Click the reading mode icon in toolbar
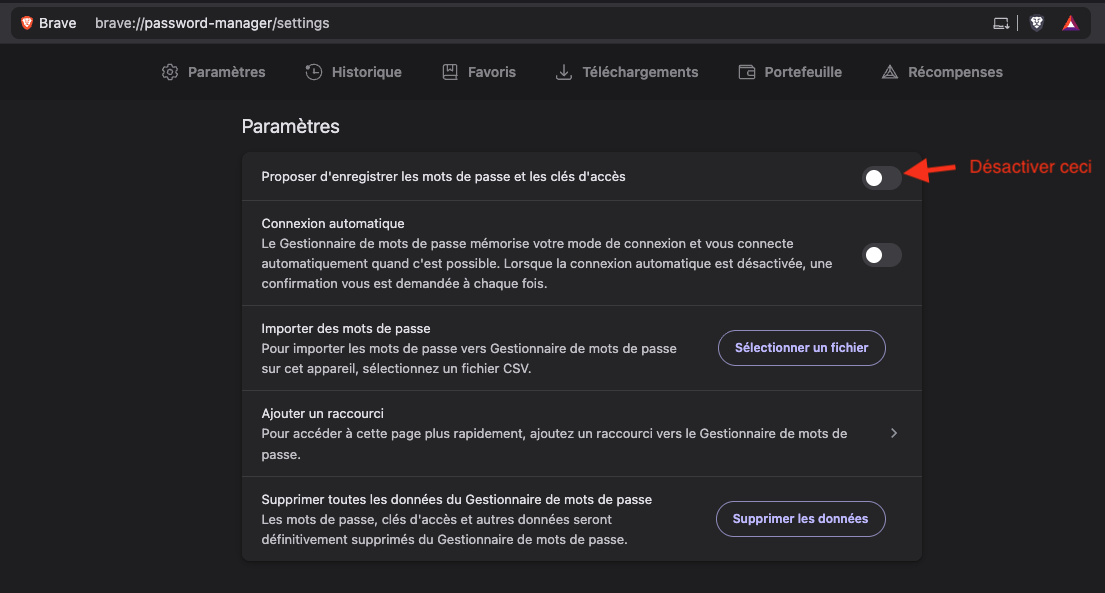This screenshot has height=593, width=1105. click(x=1001, y=22)
